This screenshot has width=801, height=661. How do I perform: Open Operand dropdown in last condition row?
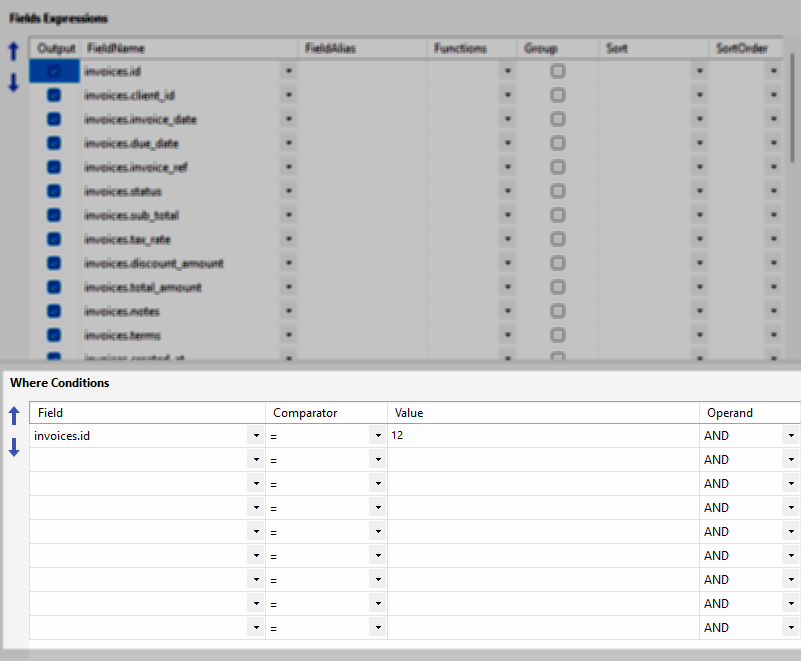(791, 627)
